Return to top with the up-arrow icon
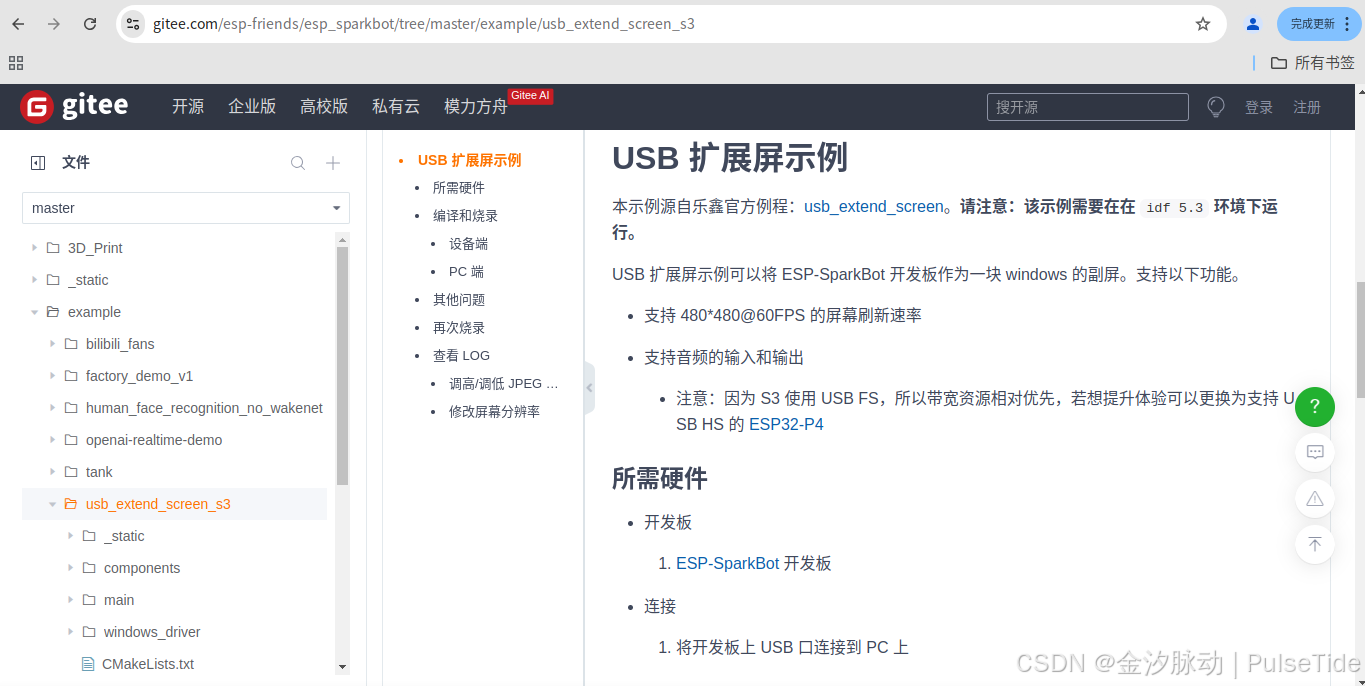 pos(1315,544)
